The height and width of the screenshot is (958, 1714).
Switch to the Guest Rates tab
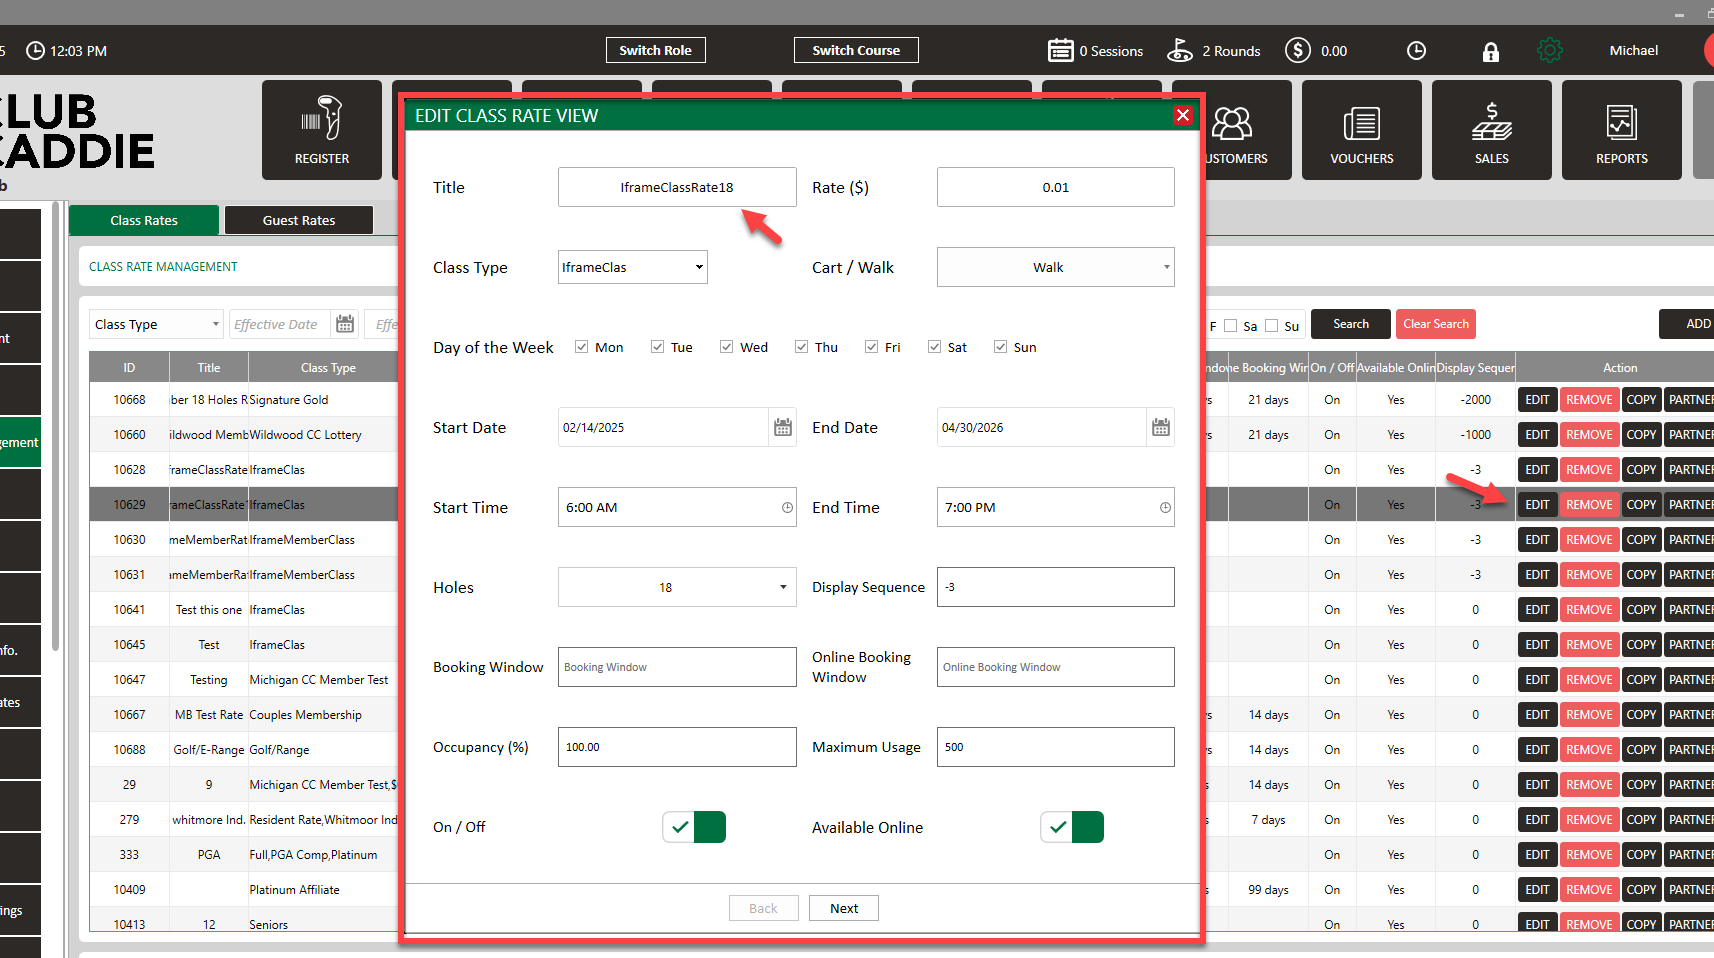click(x=299, y=220)
